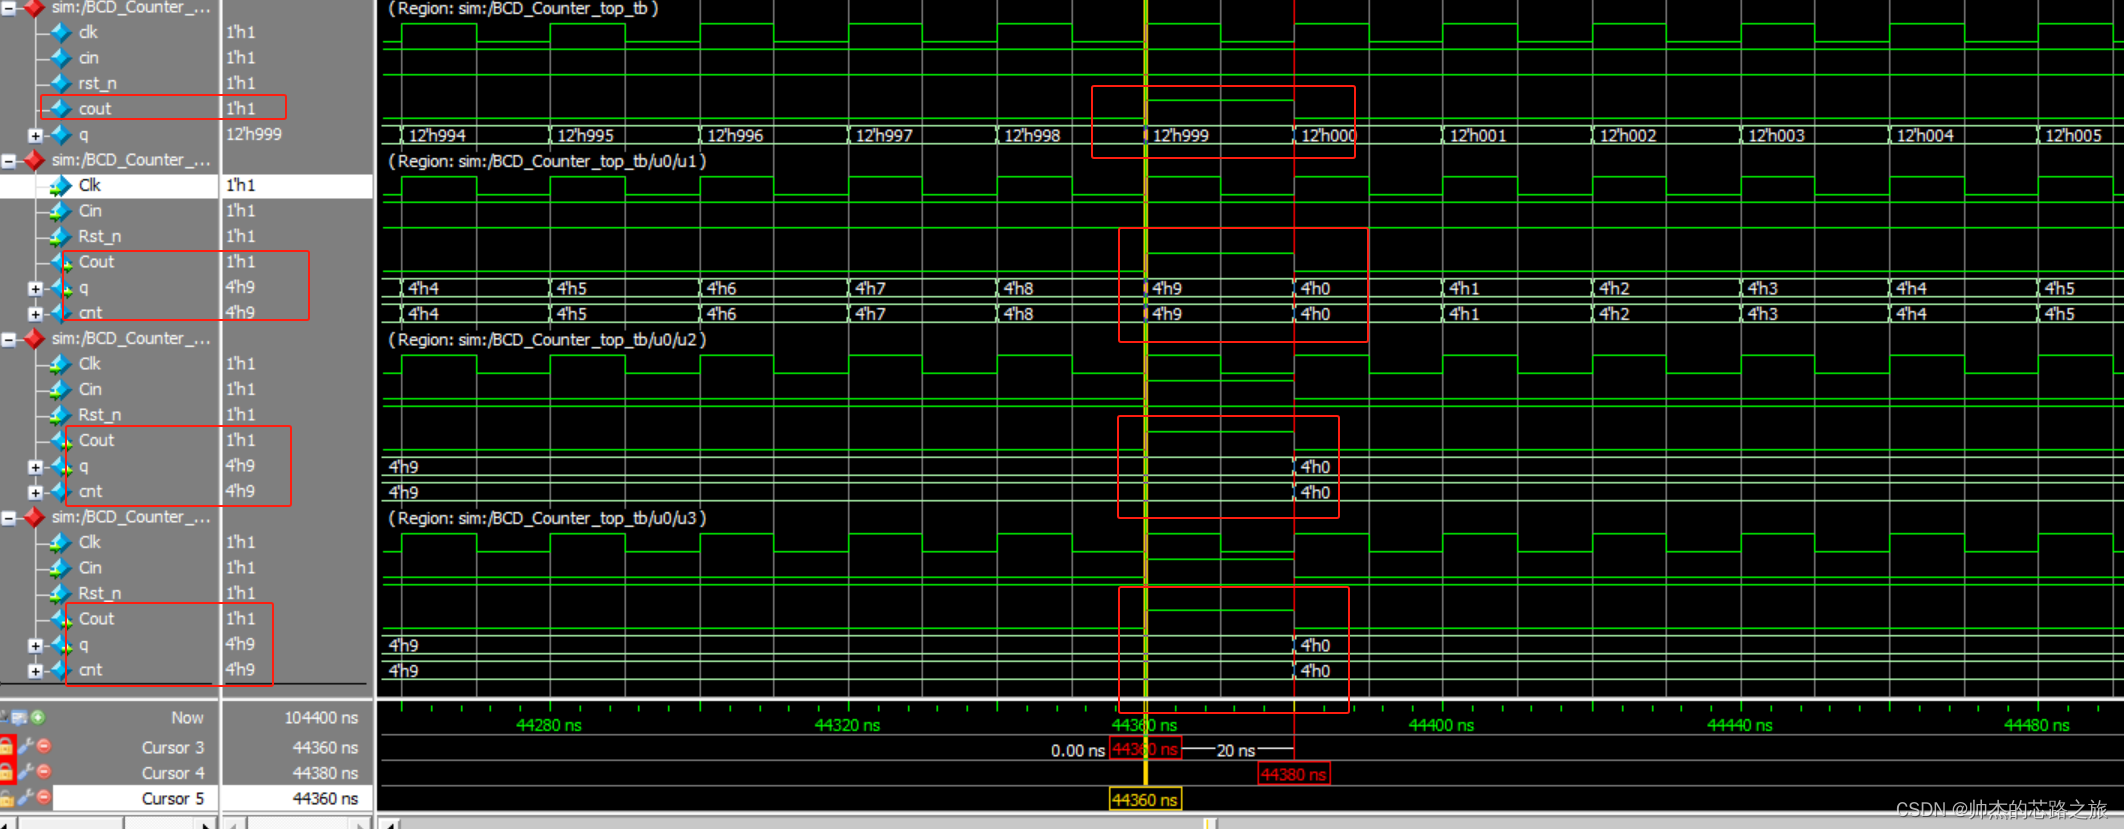Viewport: 2124px width, 829px height.
Task: Expand the u1 q signal showing 4'h9
Action: click(35, 288)
